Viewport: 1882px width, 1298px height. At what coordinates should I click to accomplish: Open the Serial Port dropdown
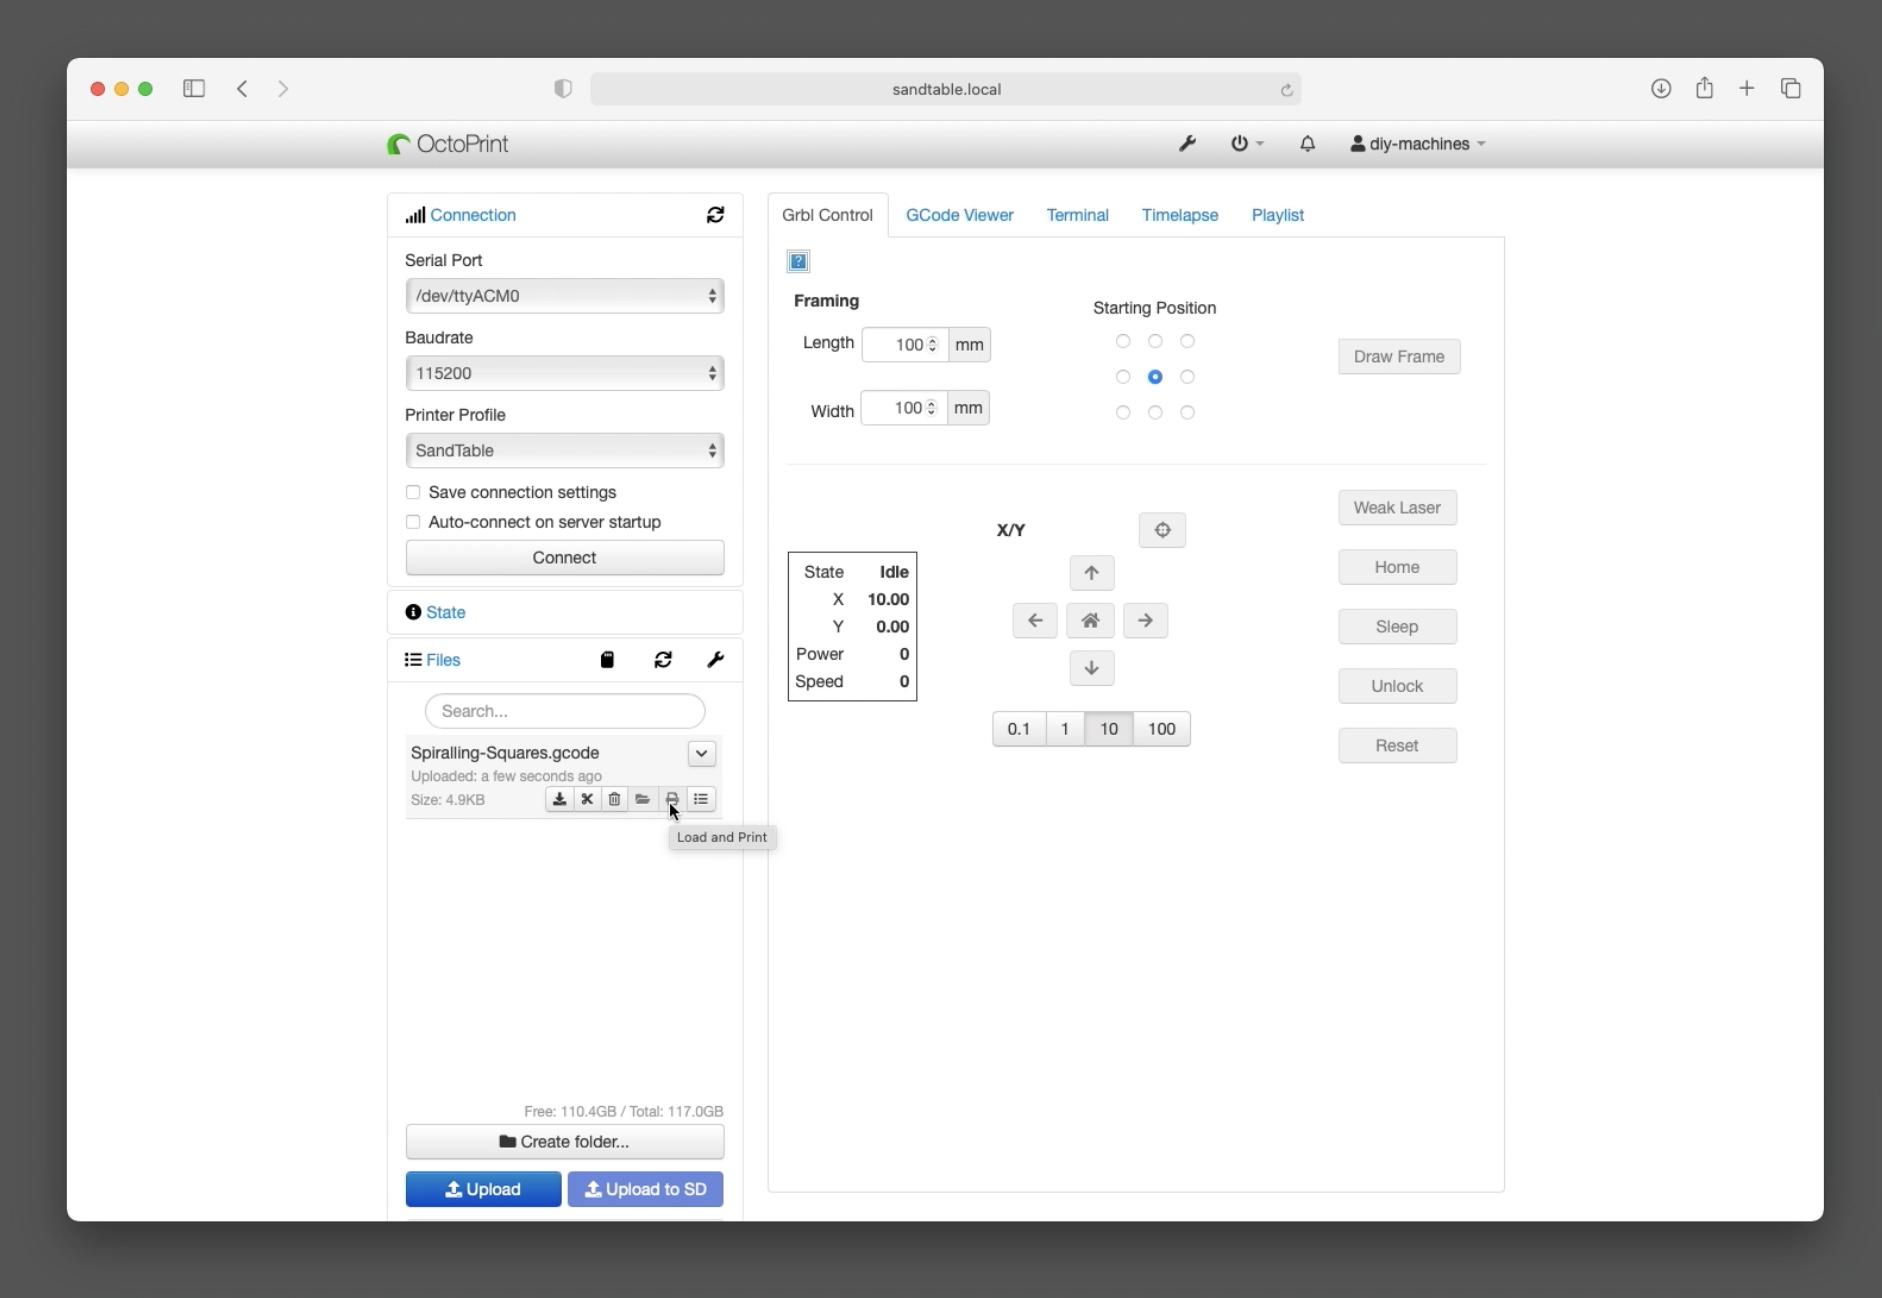pyautogui.click(x=564, y=295)
